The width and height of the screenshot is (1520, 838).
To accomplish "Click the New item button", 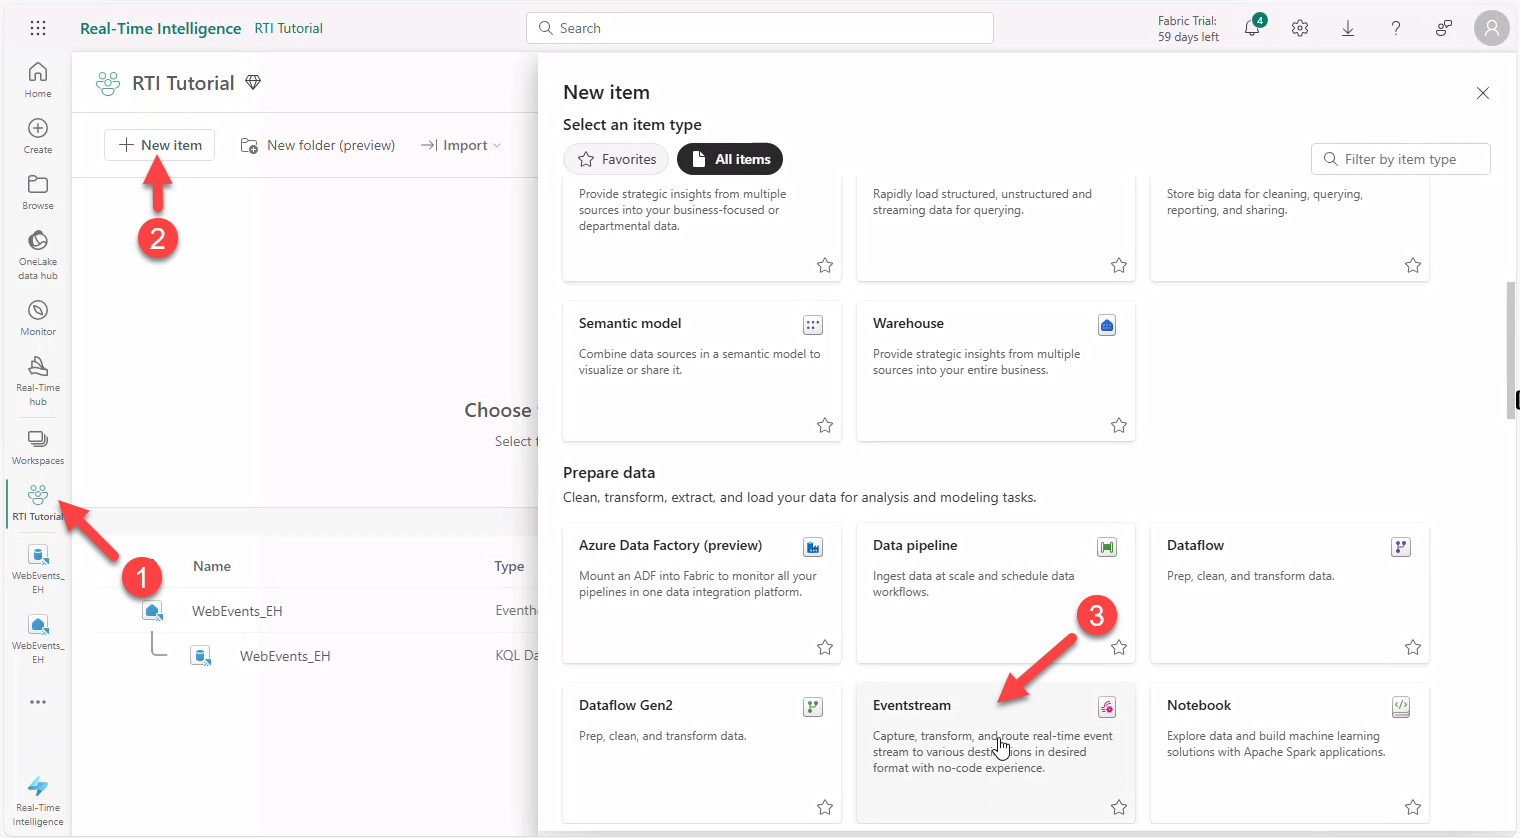I will coord(159,144).
